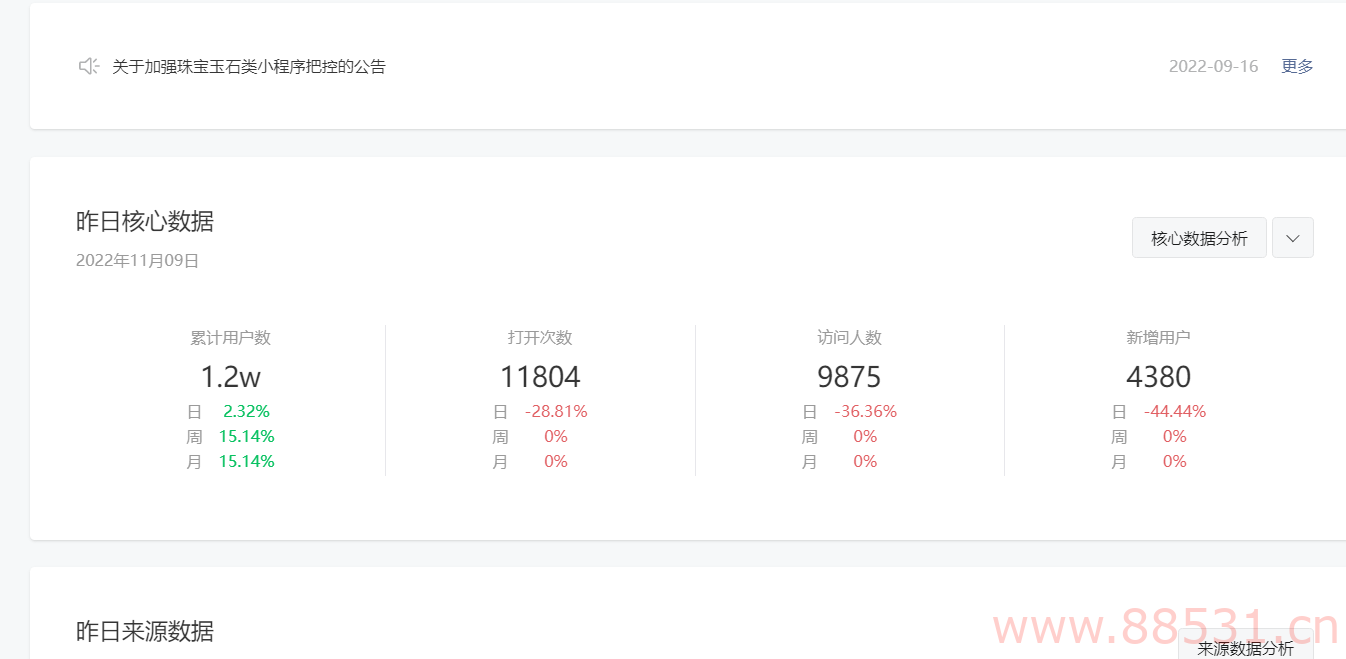Click the 昨日核心数据 heading

(145, 221)
